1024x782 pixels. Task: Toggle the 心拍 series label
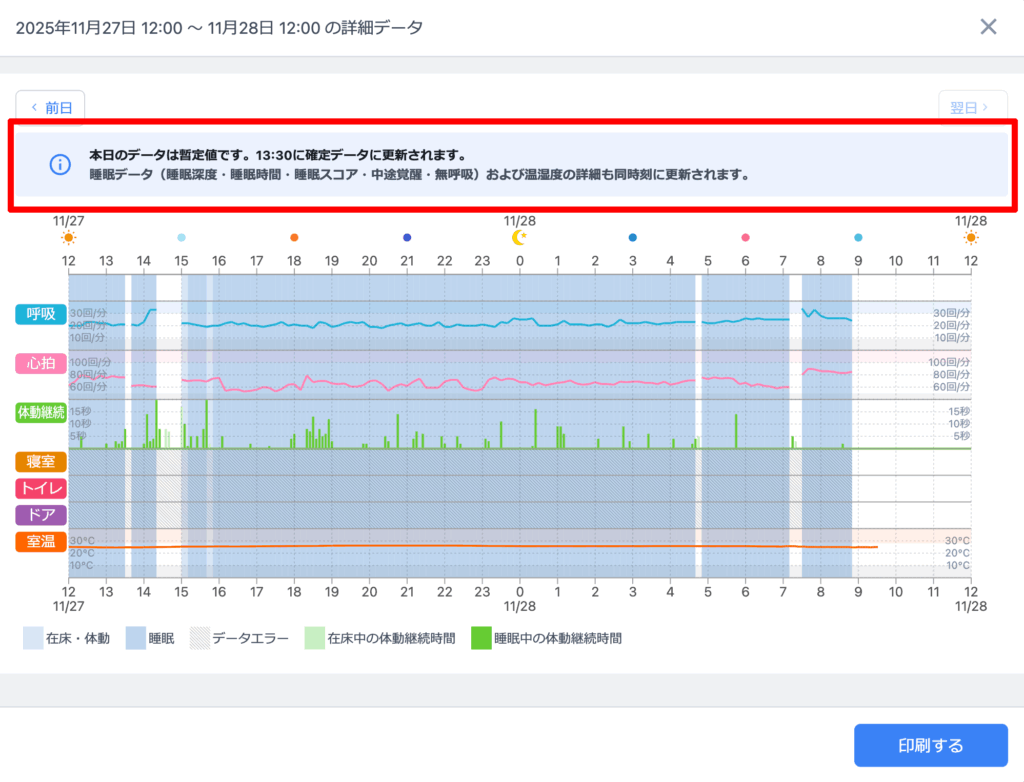[41, 363]
